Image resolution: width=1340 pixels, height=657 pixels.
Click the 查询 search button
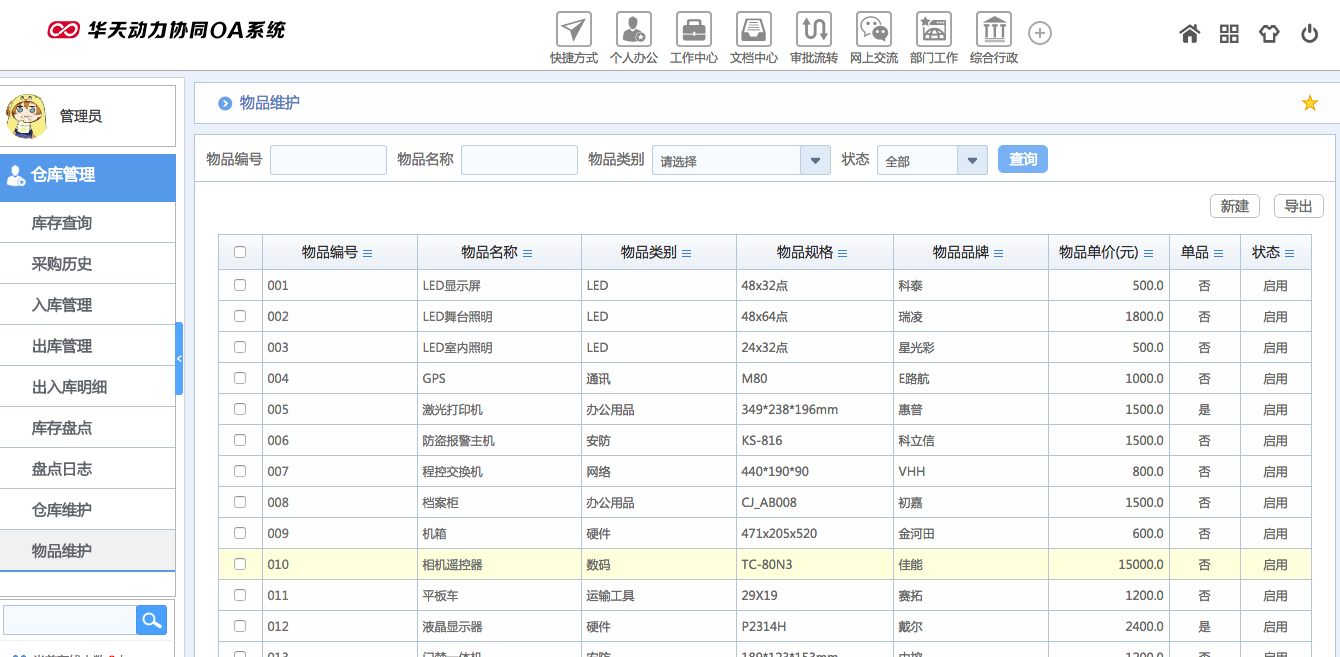pos(1022,159)
